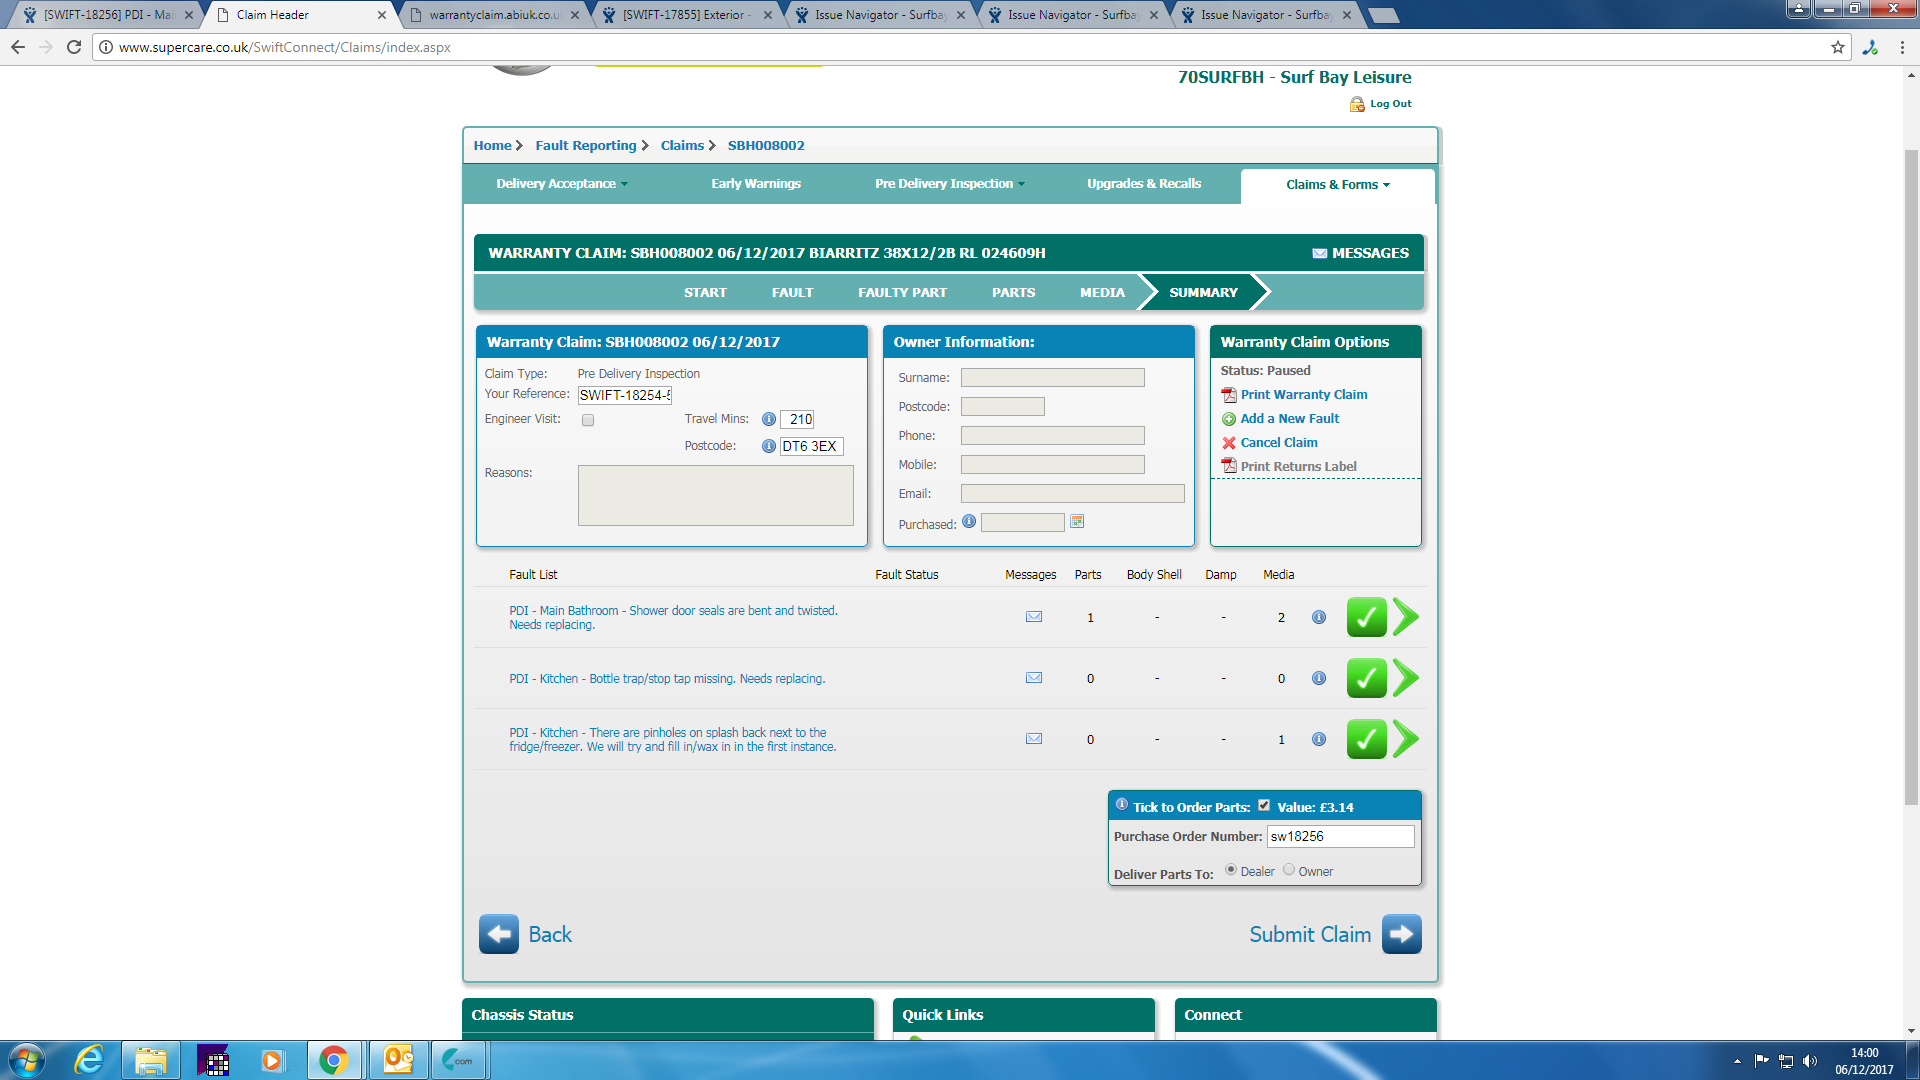The image size is (1920, 1080).
Task: Switch to the Early Warnings tab
Action: click(755, 184)
